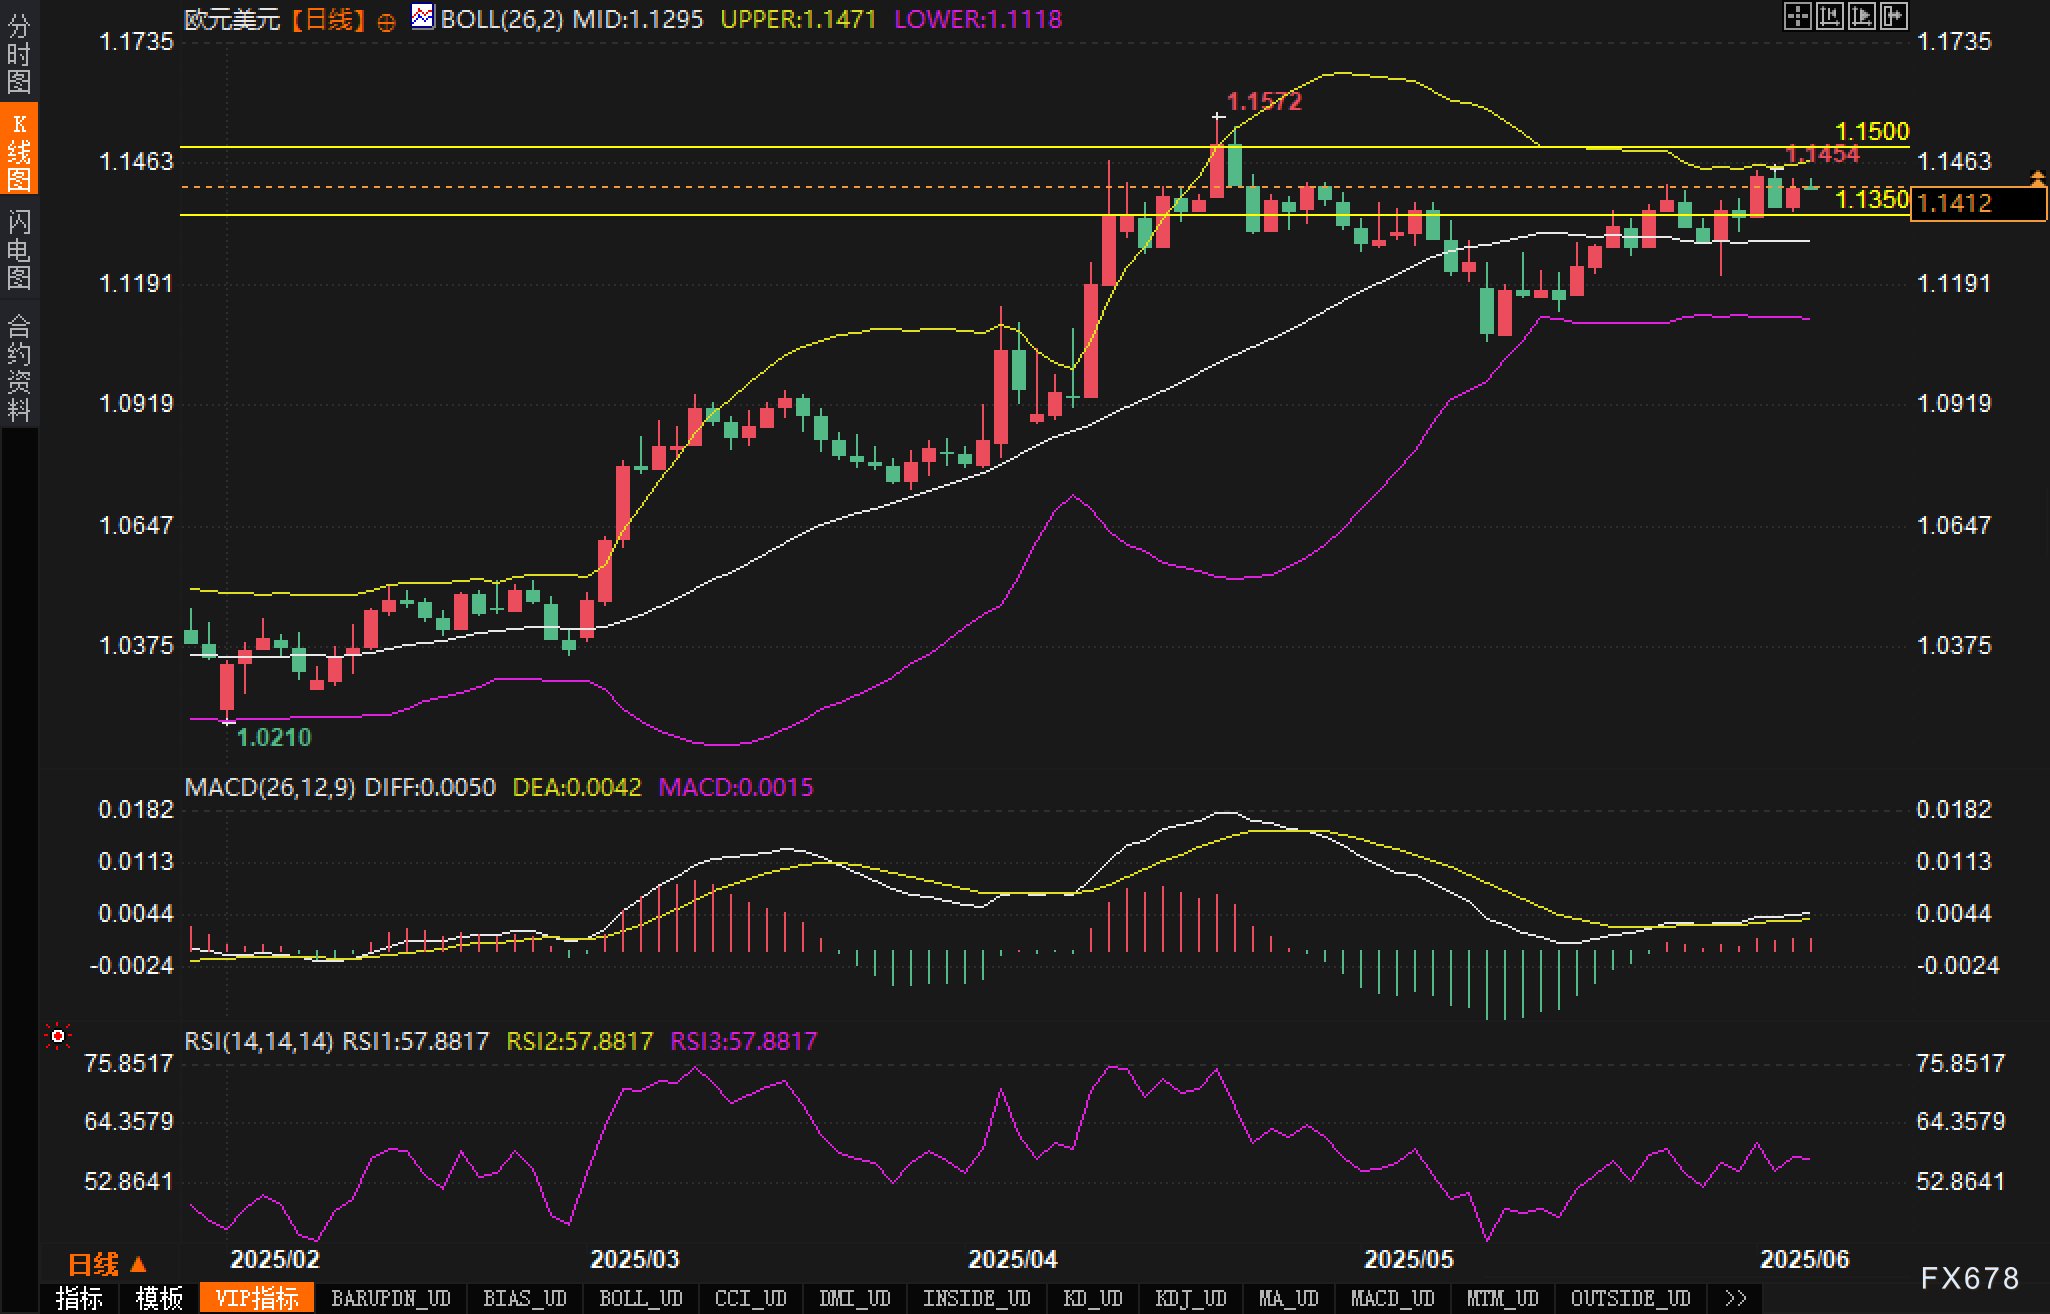Image resolution: width=2050 pixels, height=1314 pixels.
Task: Select the KDJ_UD indicator button
Action: 1190,1298
